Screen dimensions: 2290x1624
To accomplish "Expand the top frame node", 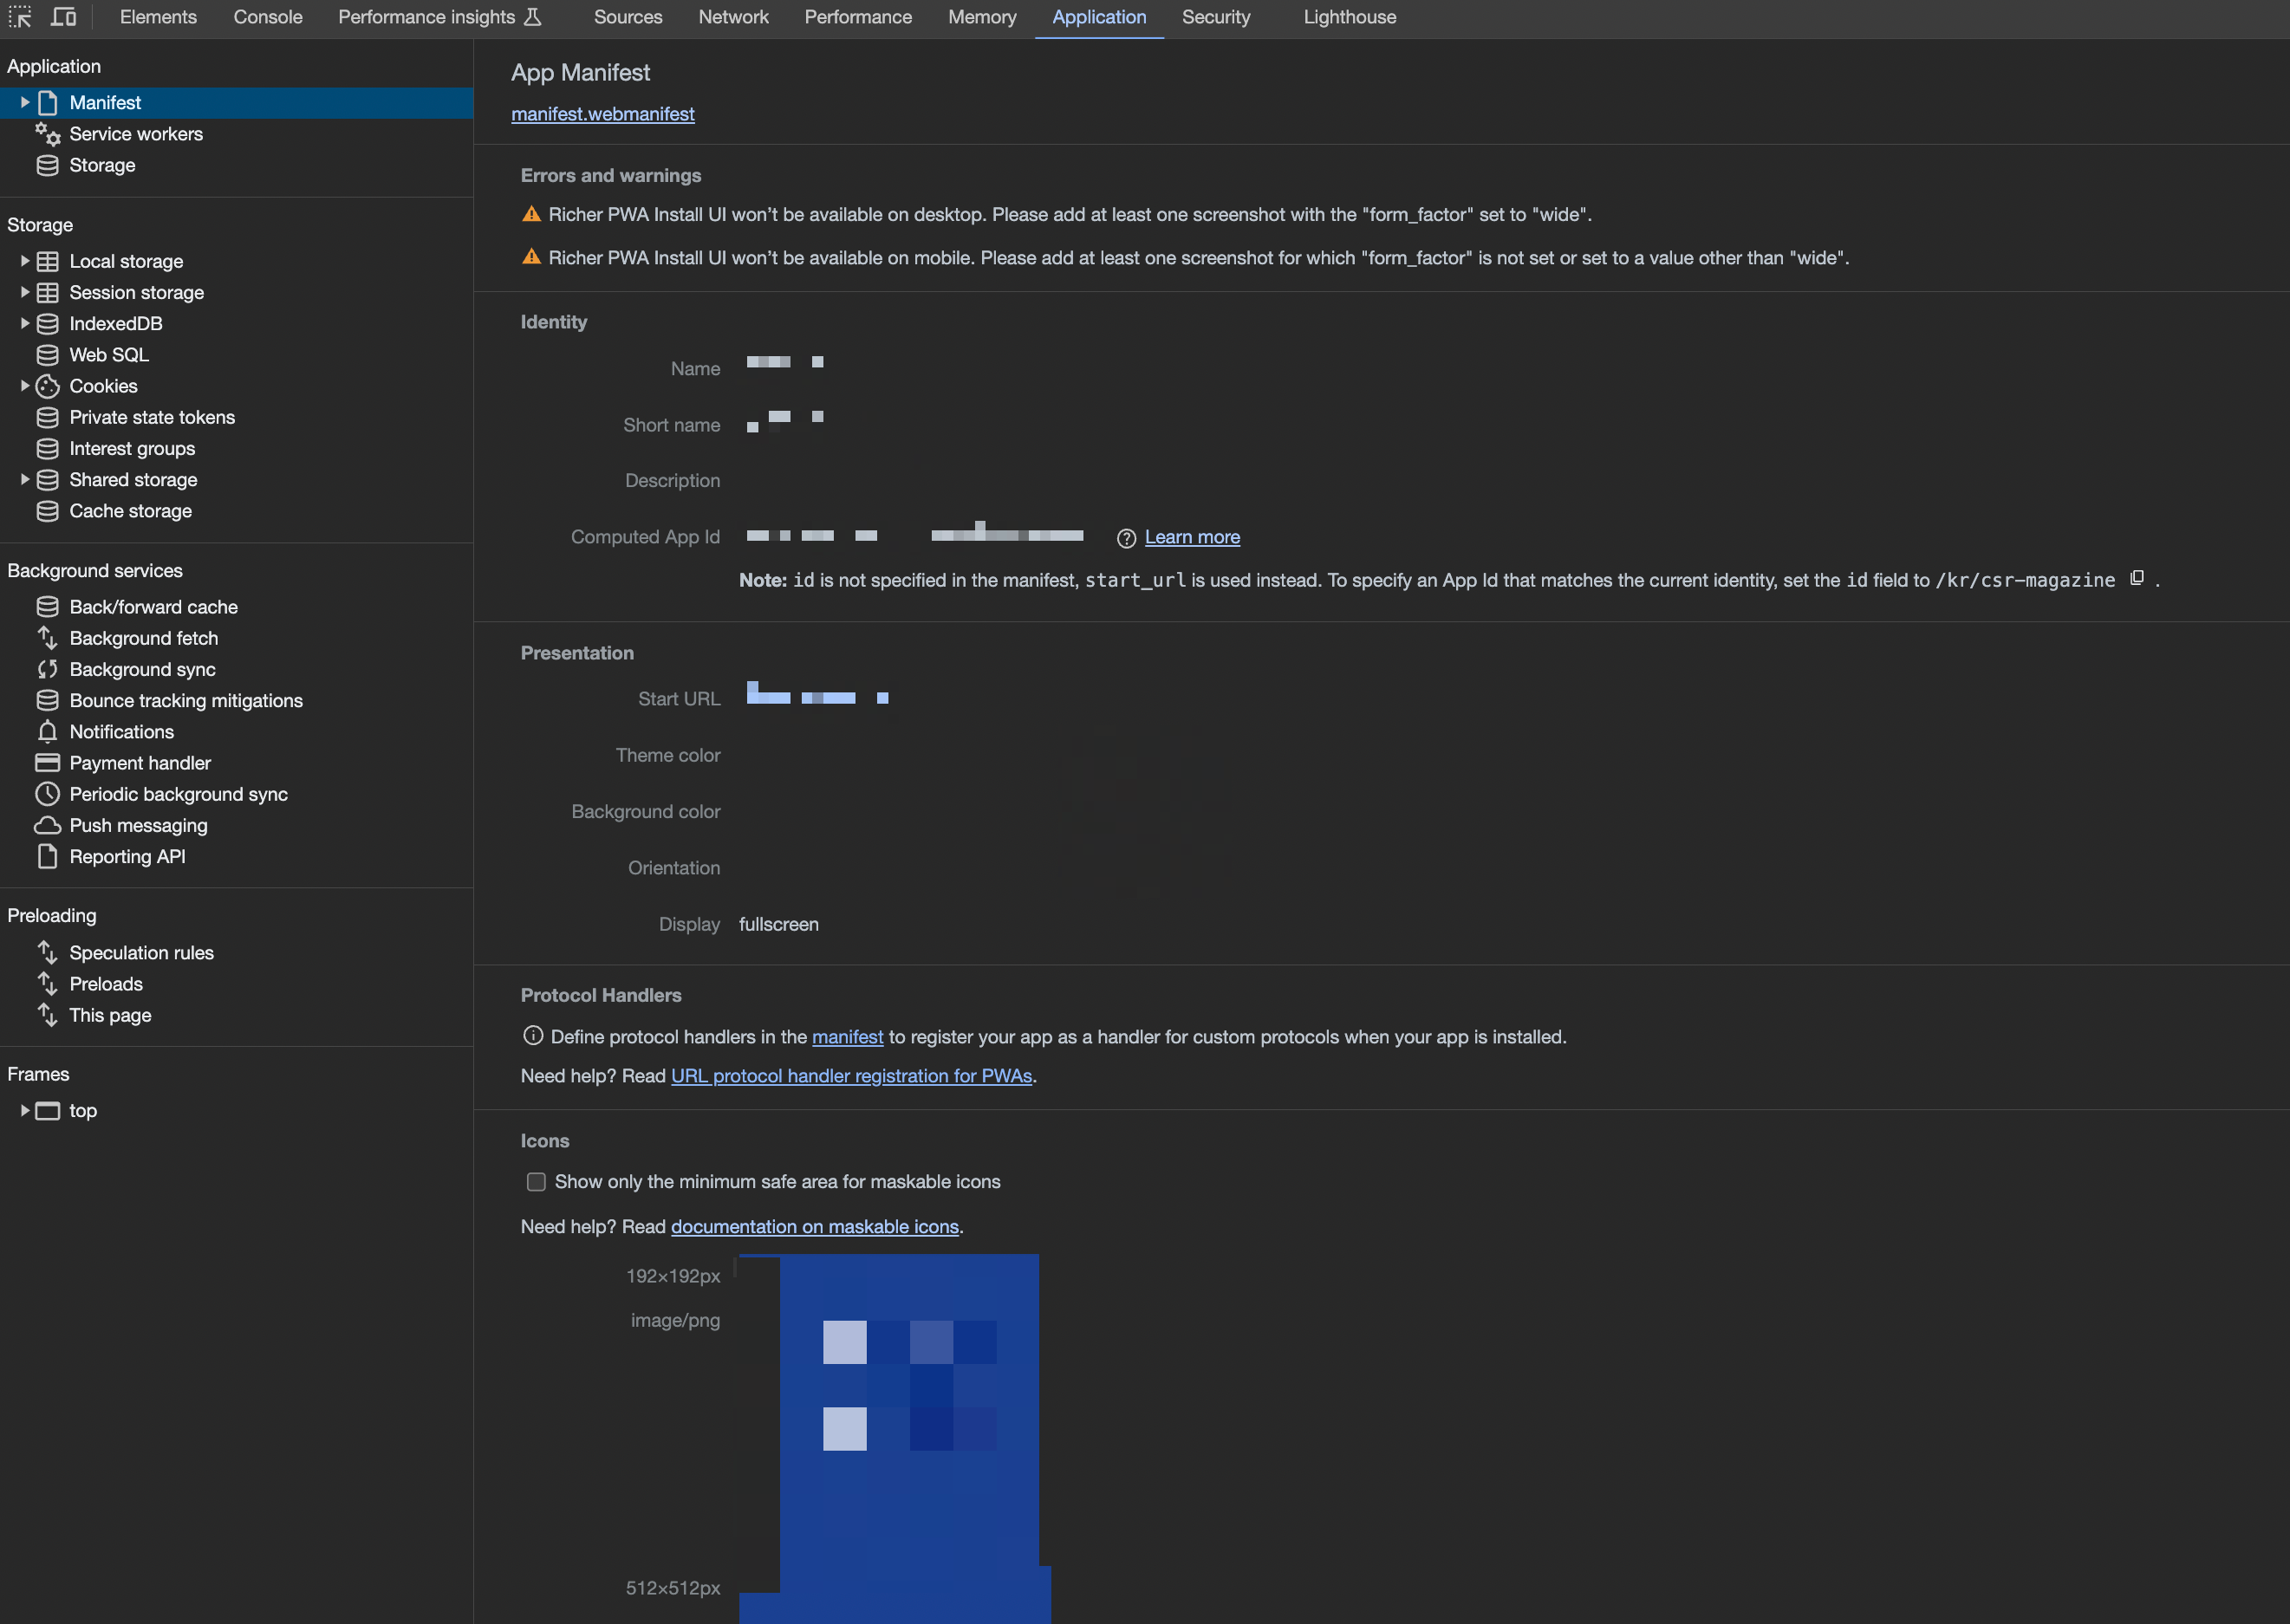I will click(x=25, y=1110).
